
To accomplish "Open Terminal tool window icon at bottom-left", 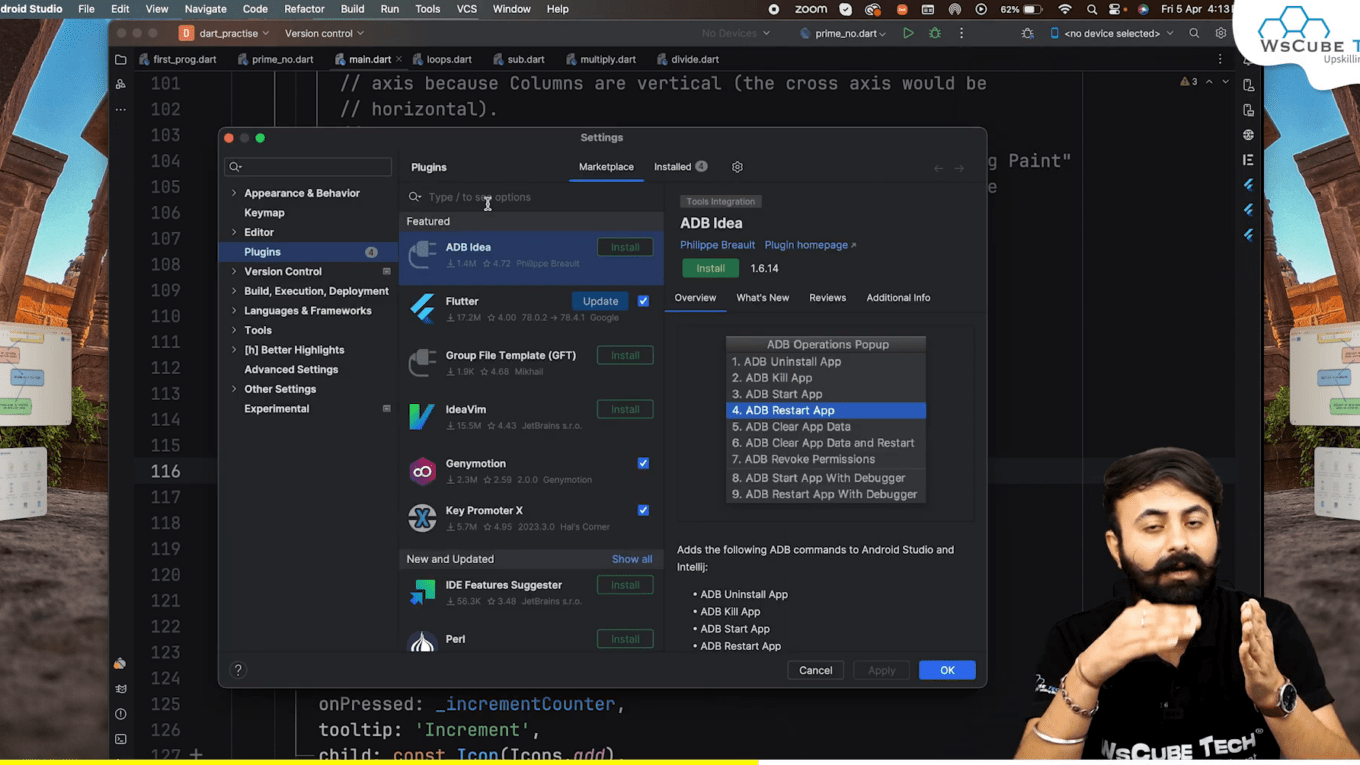I will coord(120,739).
